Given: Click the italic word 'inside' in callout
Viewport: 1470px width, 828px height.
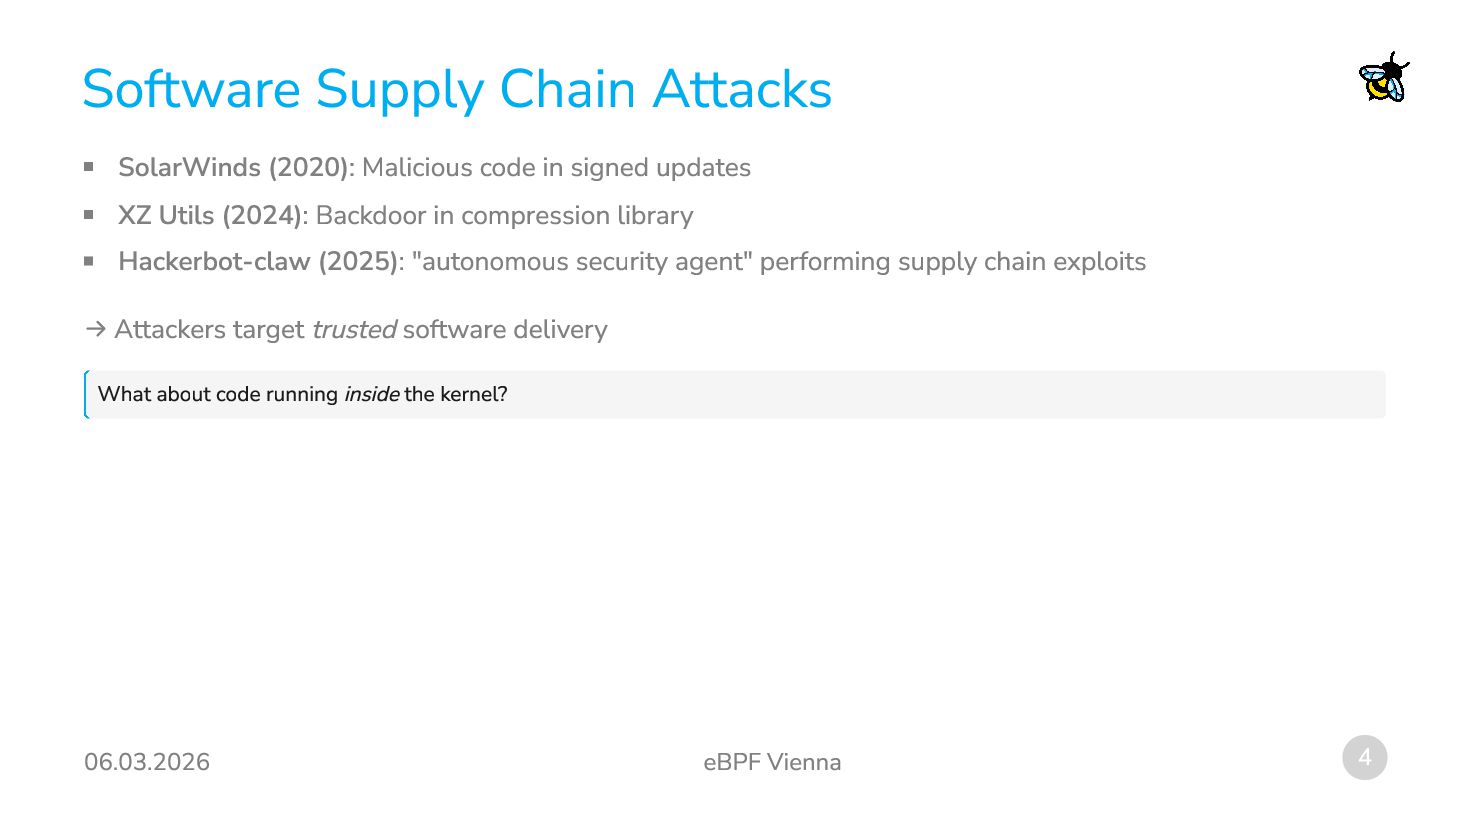Looking at the screenshot, I should pos(371,395).
